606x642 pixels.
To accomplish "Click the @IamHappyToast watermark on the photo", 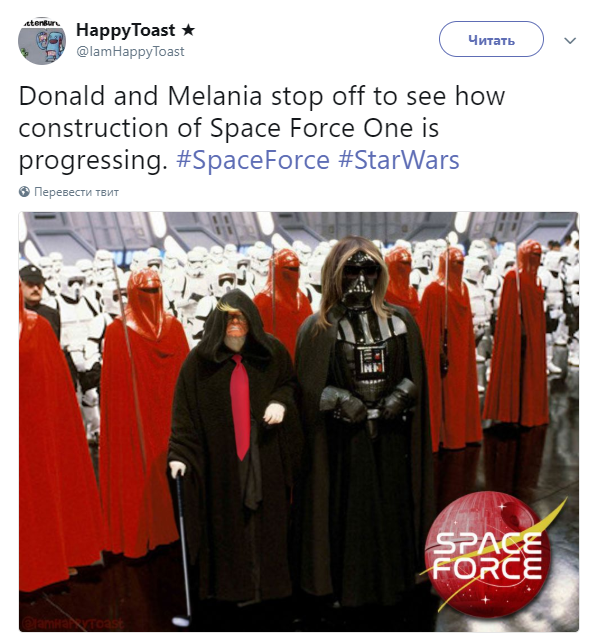I will pyautogui.click(x=73, y=624).
